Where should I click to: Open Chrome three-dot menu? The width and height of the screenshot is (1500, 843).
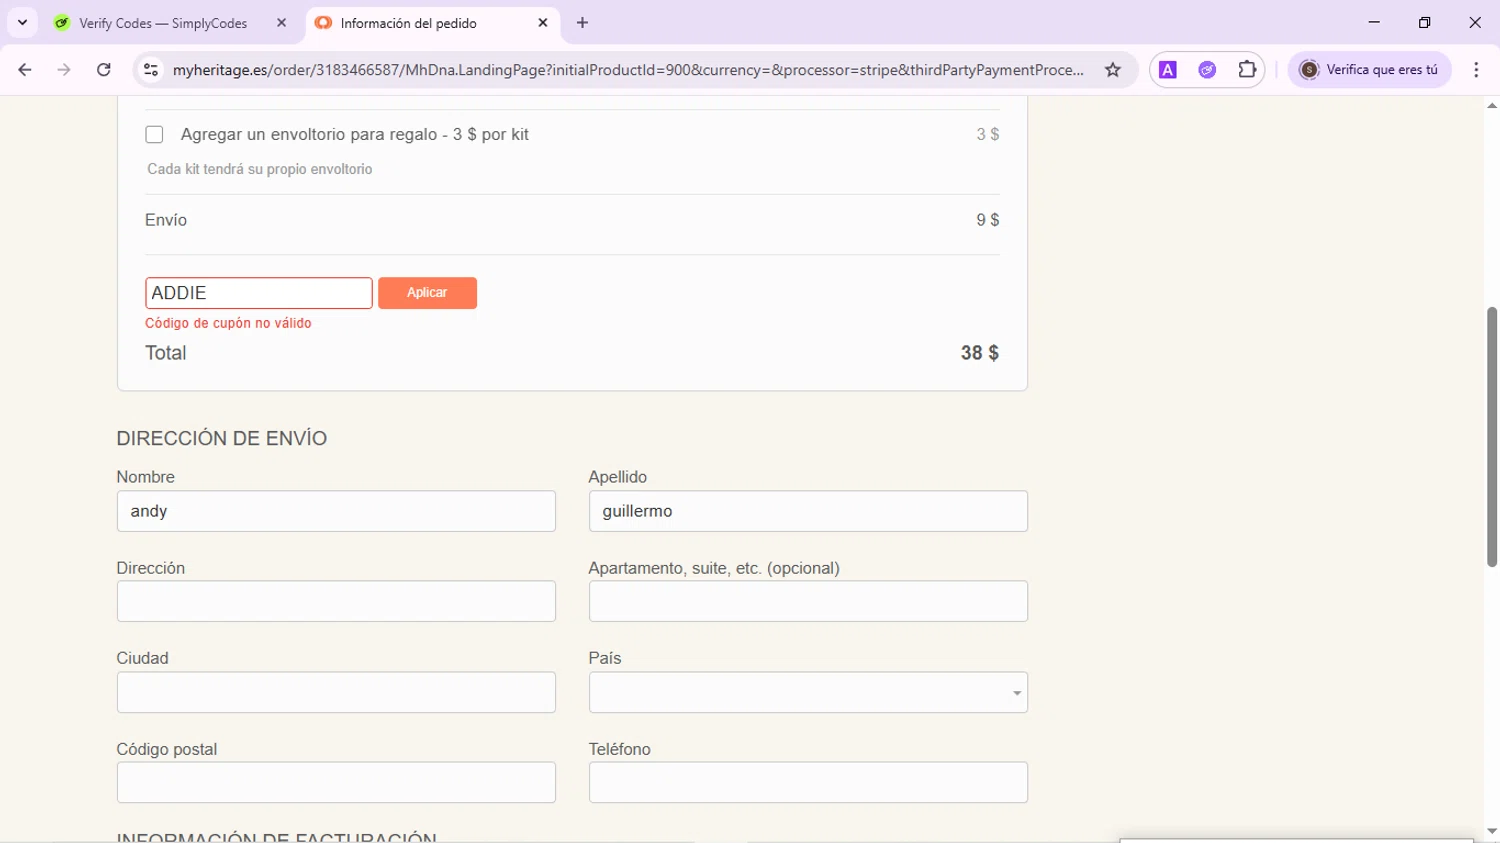(1476, 70)
